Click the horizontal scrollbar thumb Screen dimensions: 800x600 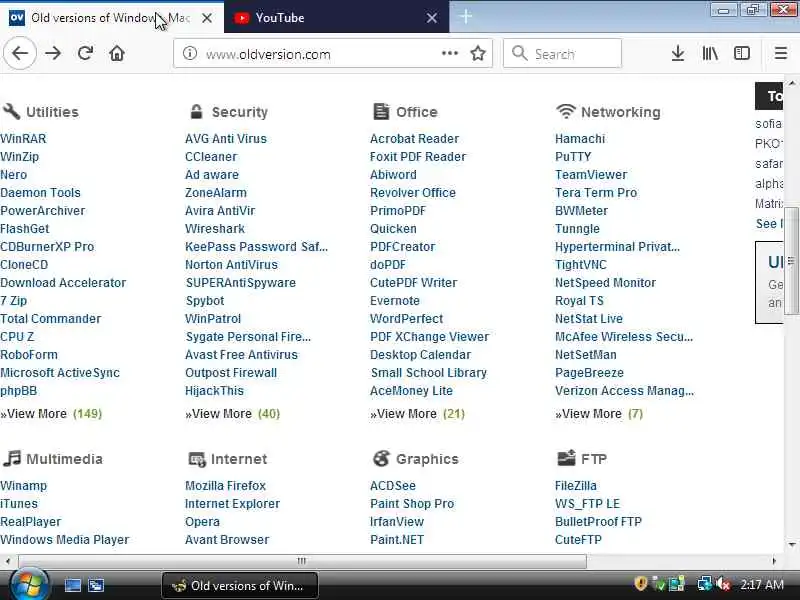tap(302, 561)
